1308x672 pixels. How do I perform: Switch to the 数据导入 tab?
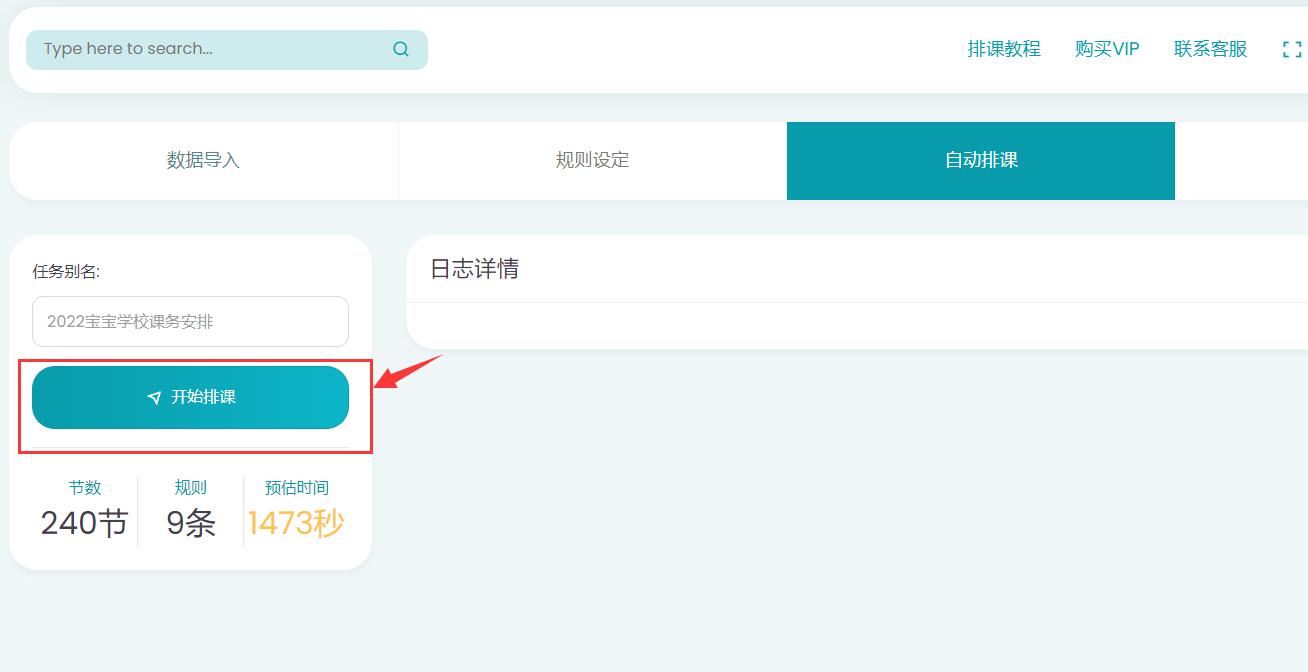pyautogui.click(x=204, y=161)
